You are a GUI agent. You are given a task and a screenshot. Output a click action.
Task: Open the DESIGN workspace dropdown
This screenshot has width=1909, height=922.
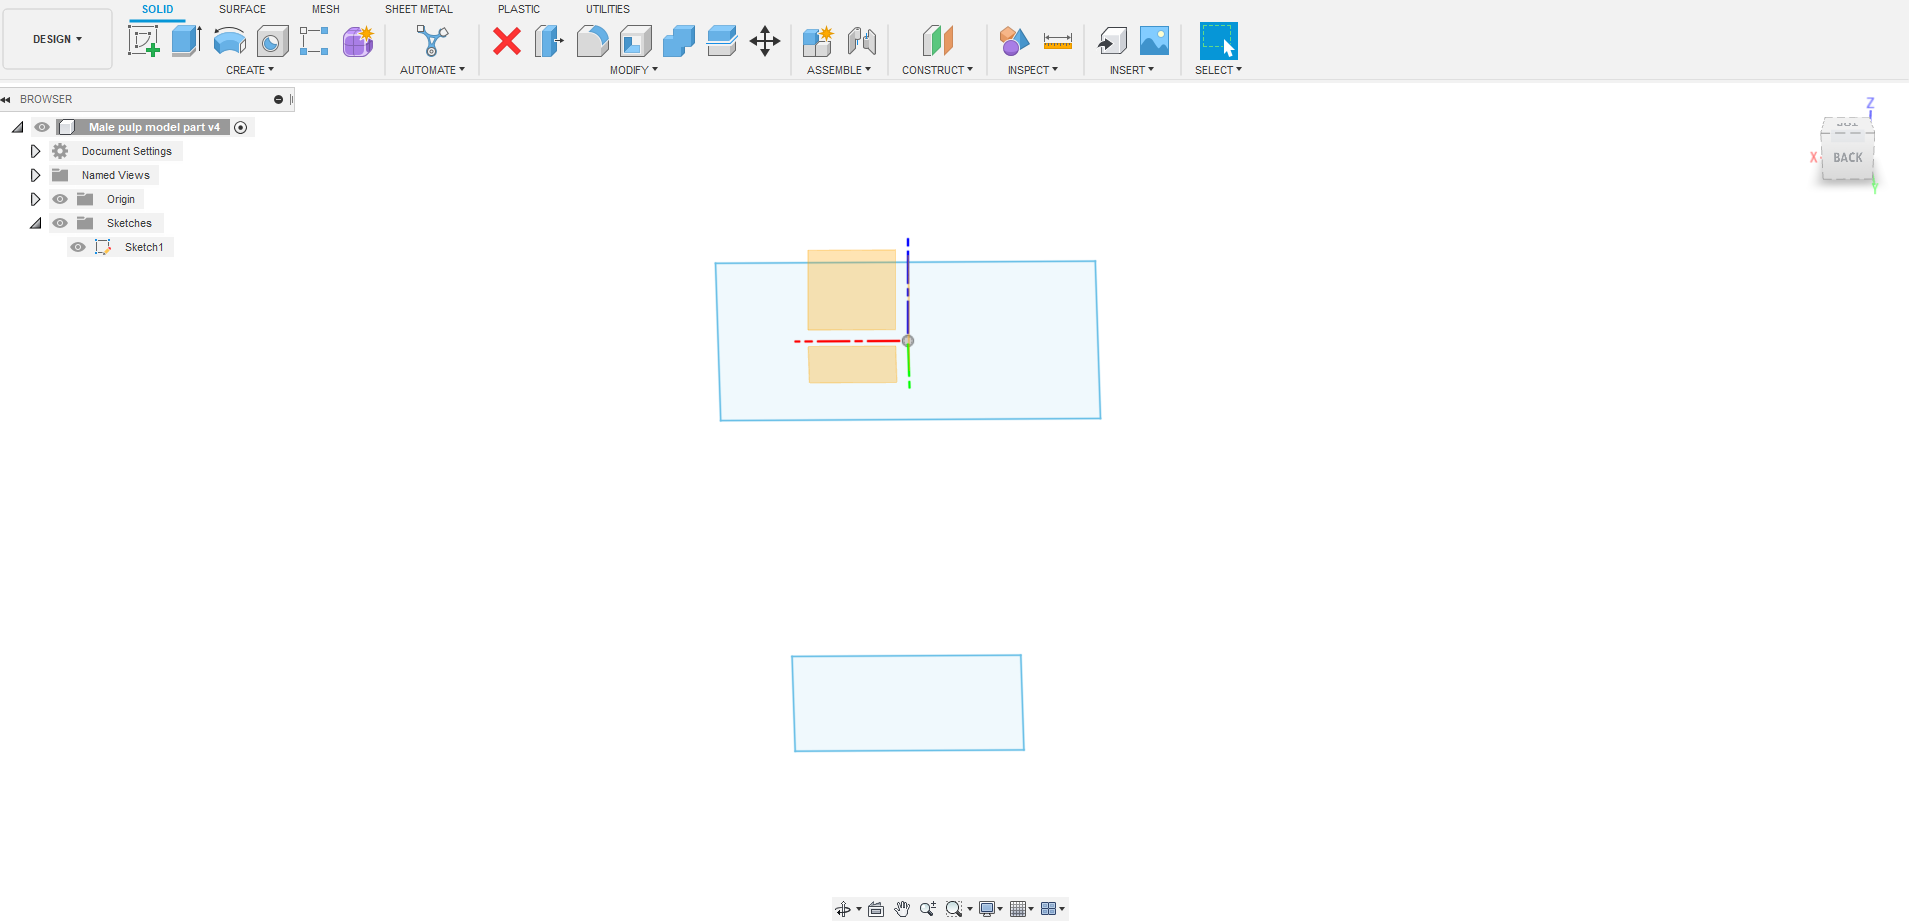pyautogui.click(x=57, y=39)
